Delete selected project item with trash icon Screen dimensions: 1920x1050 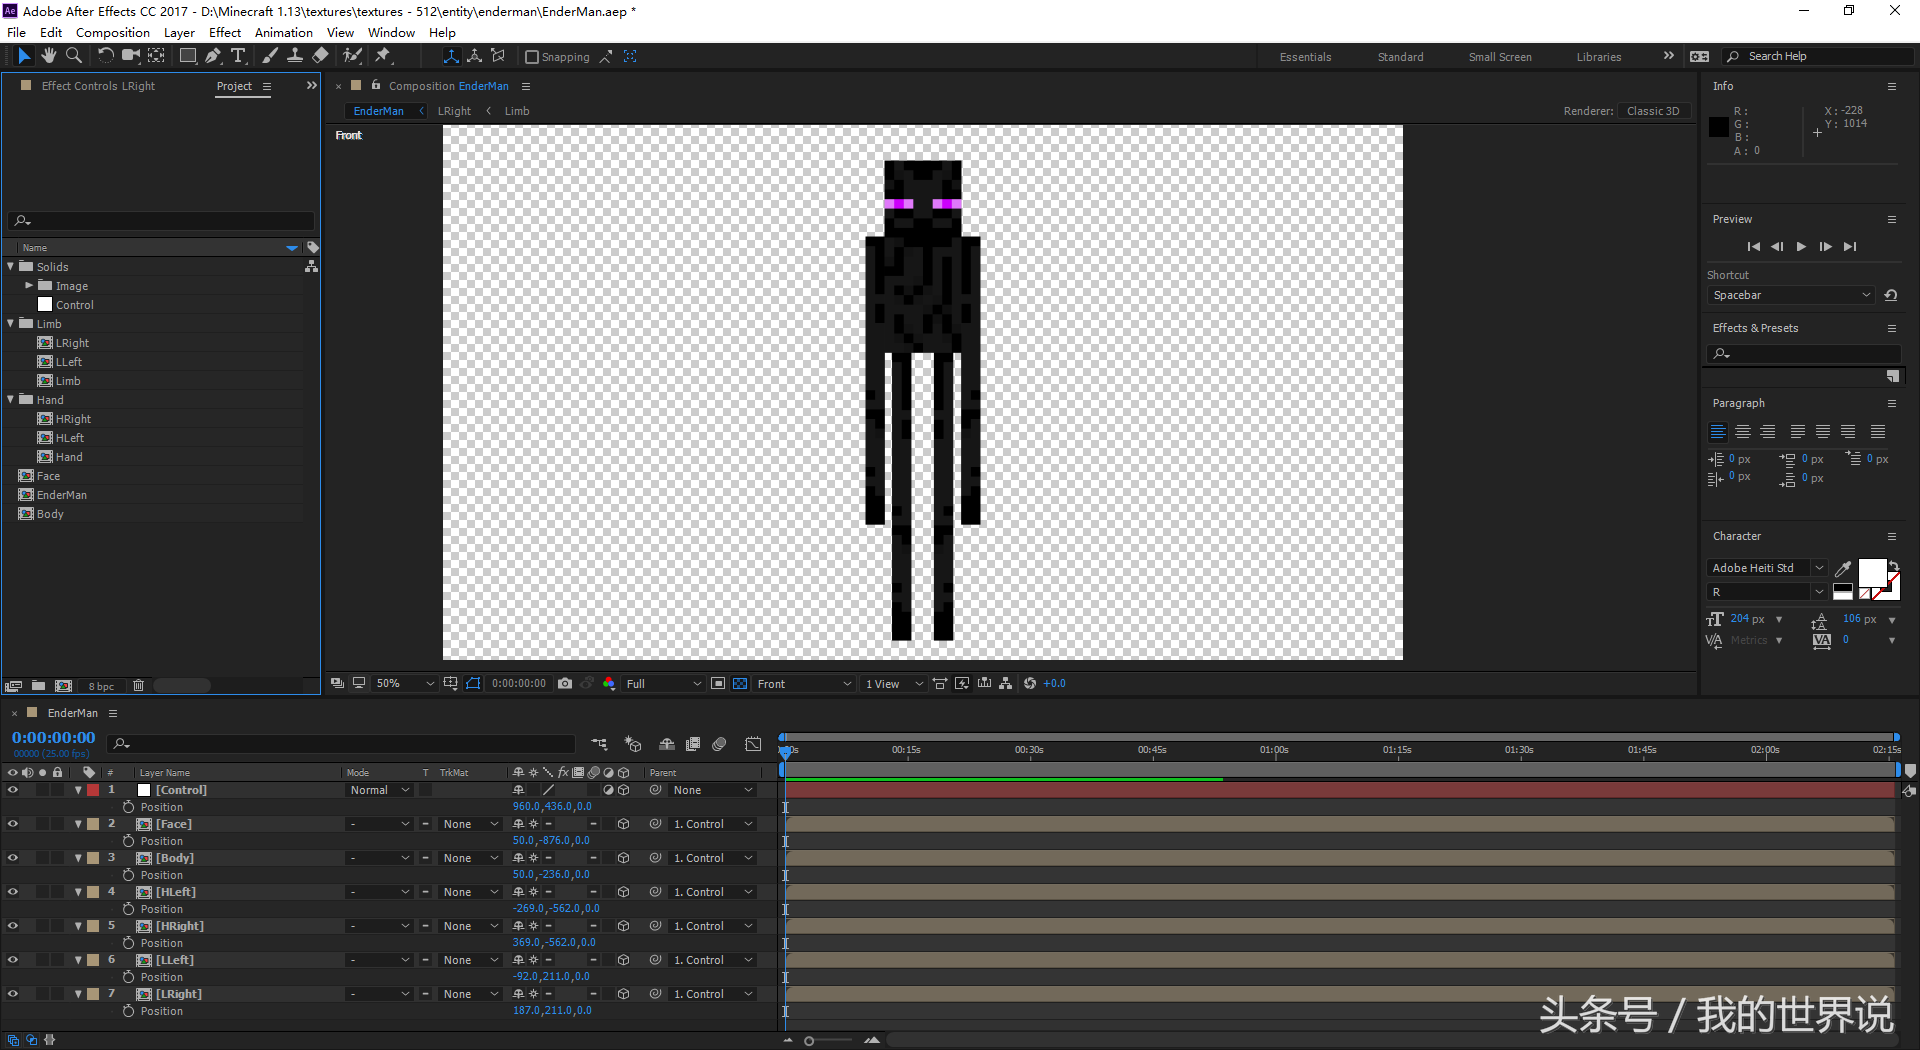(139, 685)
